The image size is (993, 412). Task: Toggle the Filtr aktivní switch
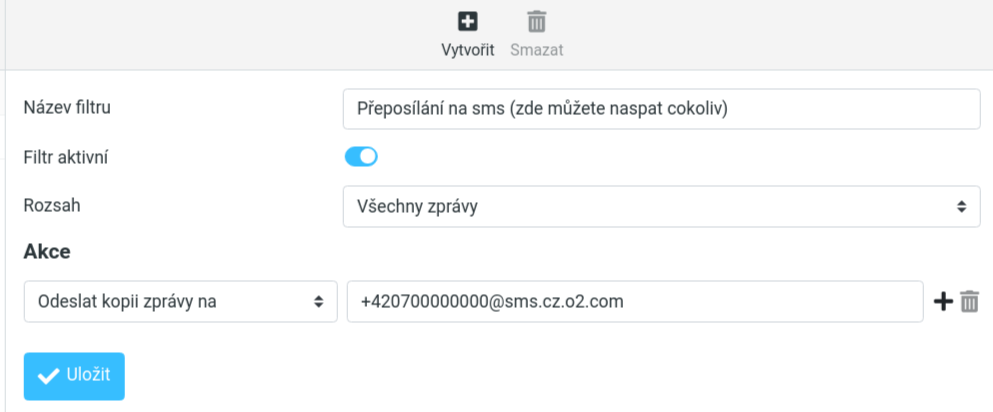tap(361, 157)
